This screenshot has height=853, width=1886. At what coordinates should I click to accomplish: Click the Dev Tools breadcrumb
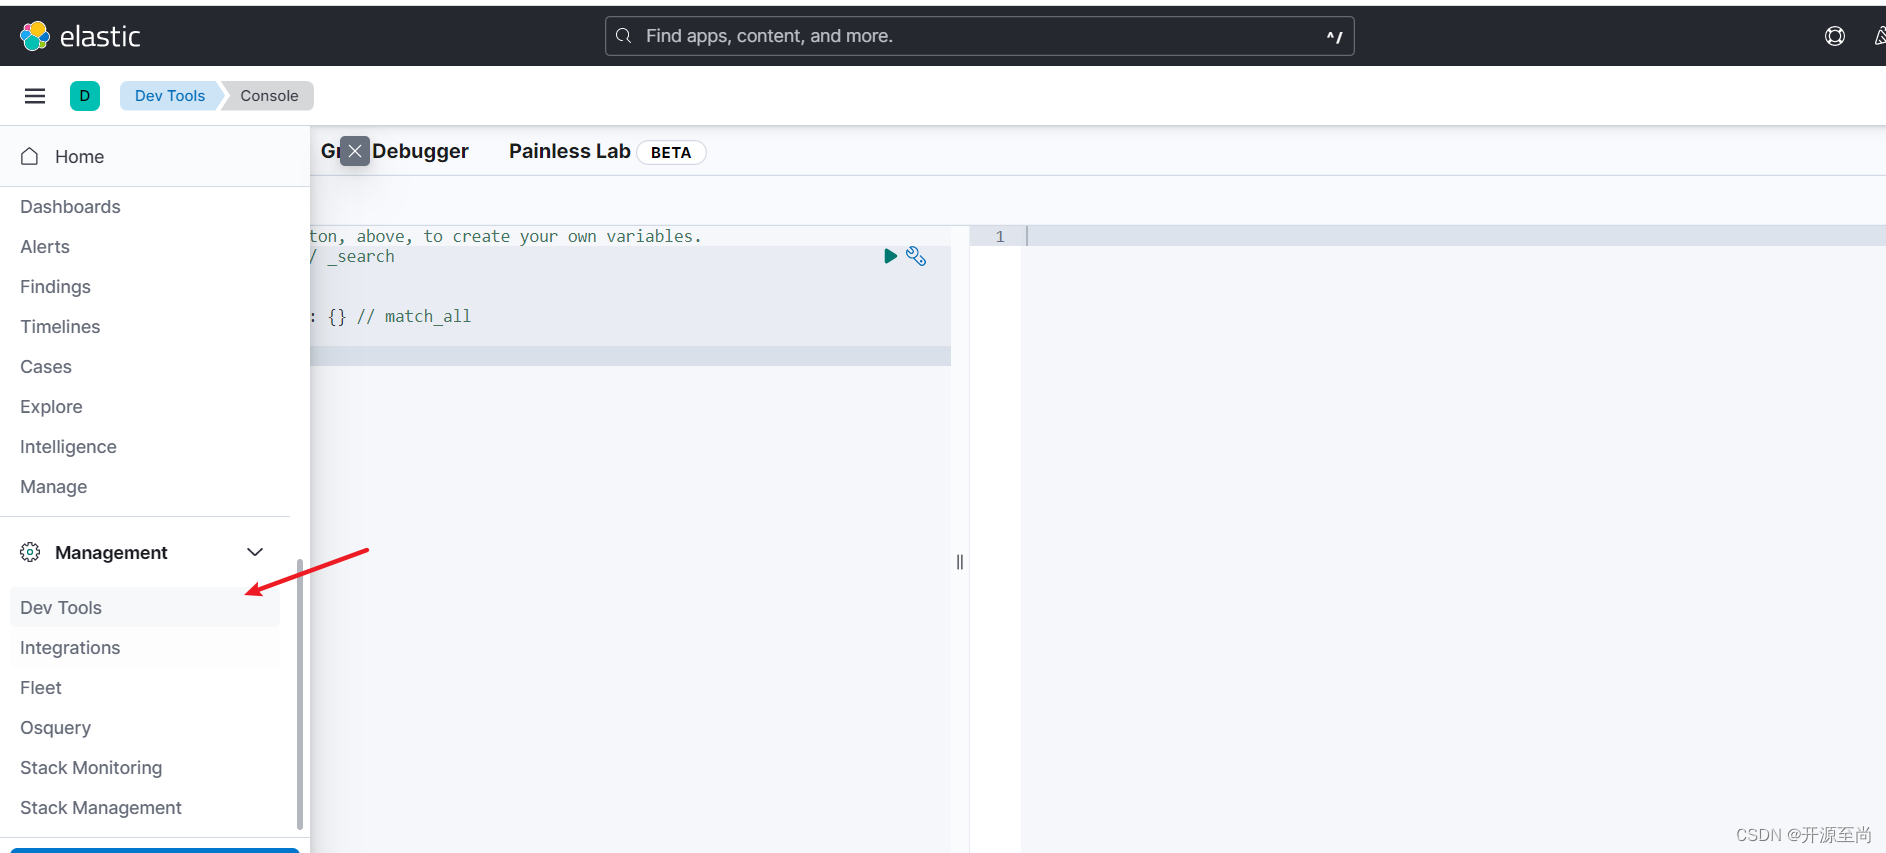coord(170,96)
